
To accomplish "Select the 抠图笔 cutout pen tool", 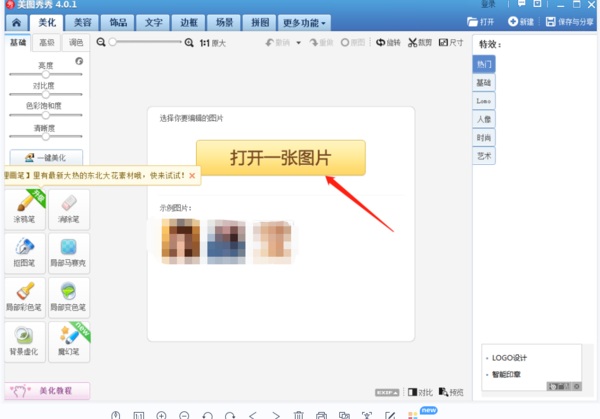I will (x=25, y=253).
